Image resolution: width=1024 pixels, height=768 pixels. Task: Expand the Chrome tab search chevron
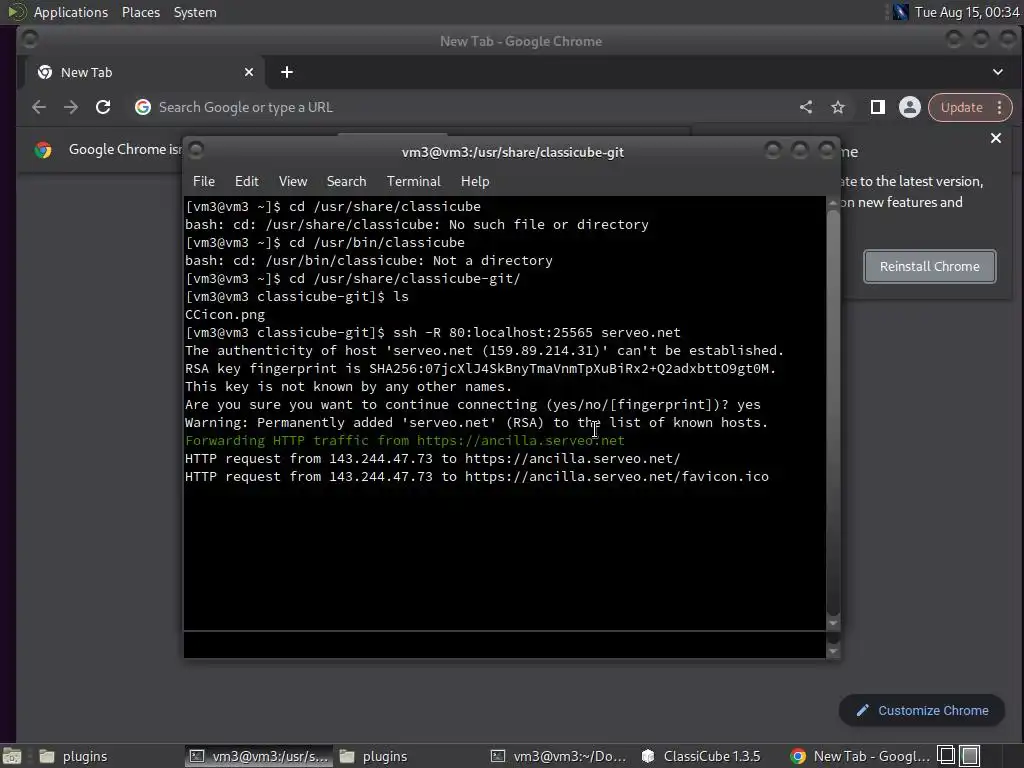[x=998, y=72]
